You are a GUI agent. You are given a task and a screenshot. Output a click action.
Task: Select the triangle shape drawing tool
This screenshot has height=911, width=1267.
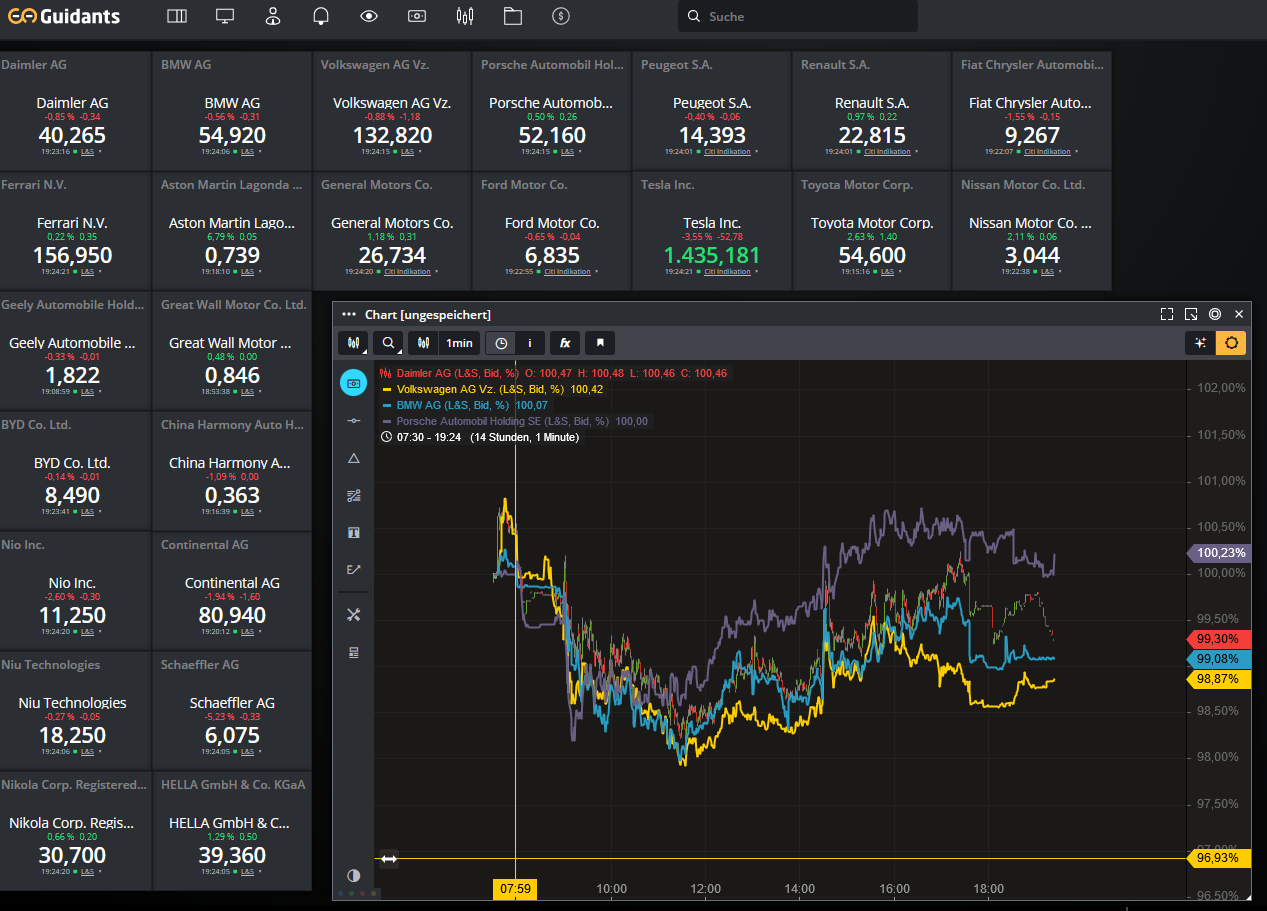[353, 458]
